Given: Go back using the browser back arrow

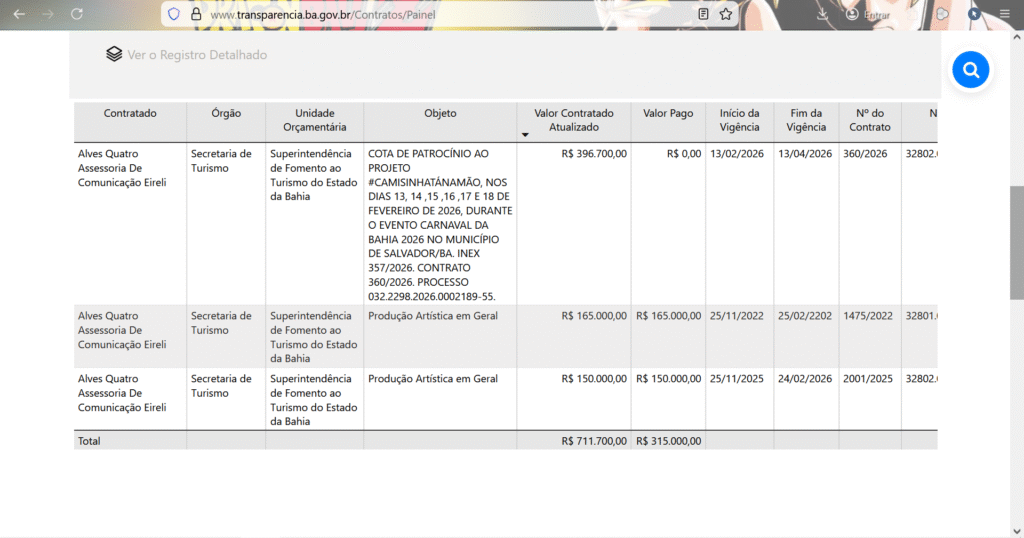Looking at the screenshot, I should [x=19, y=15].
